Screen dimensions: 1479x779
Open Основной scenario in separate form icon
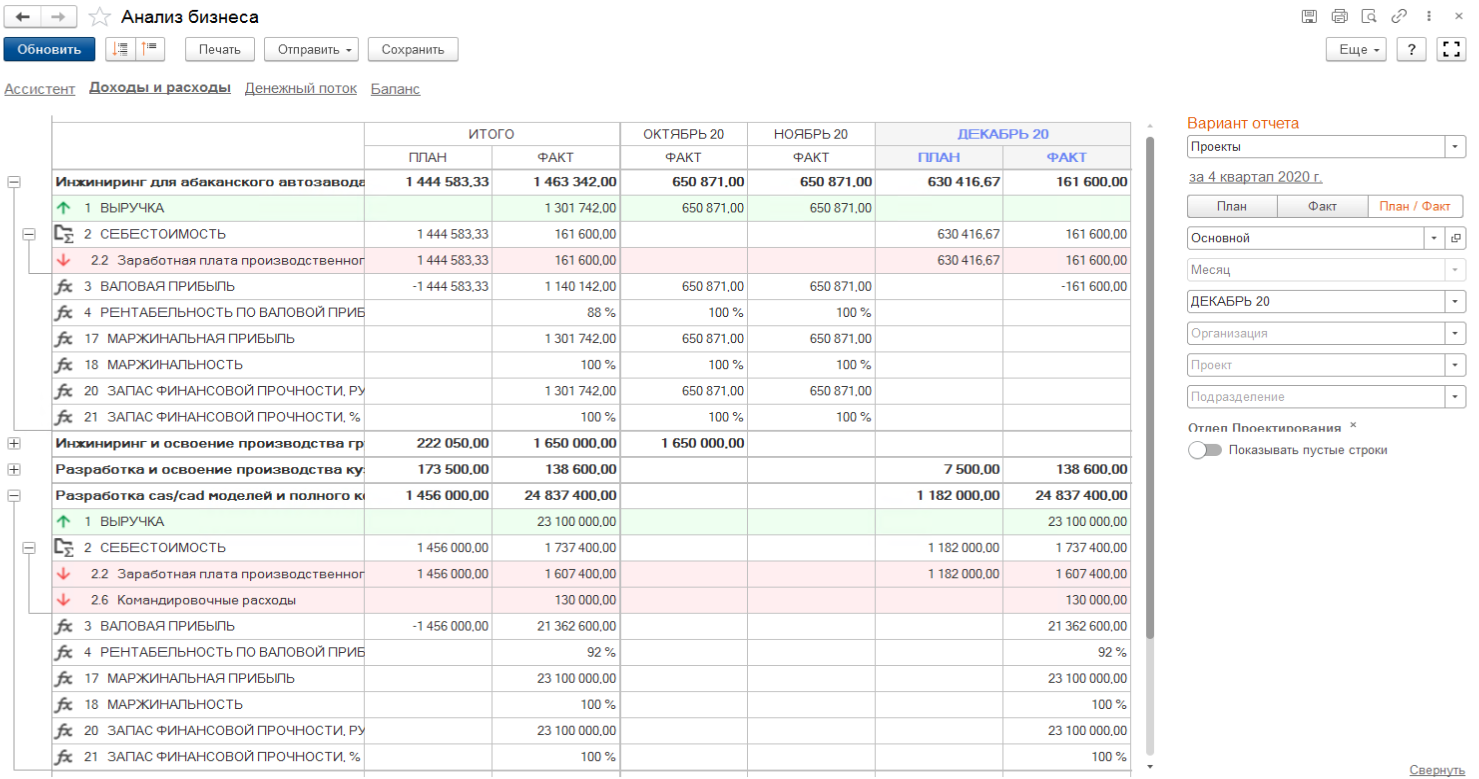[1457, 238]
